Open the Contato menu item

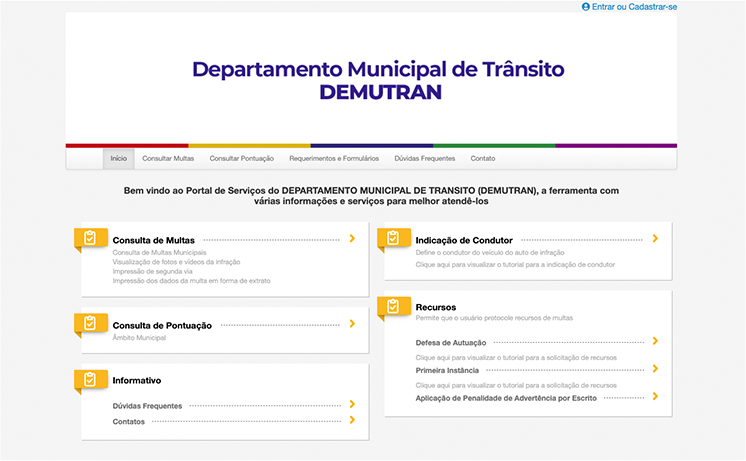click(483, 158)
